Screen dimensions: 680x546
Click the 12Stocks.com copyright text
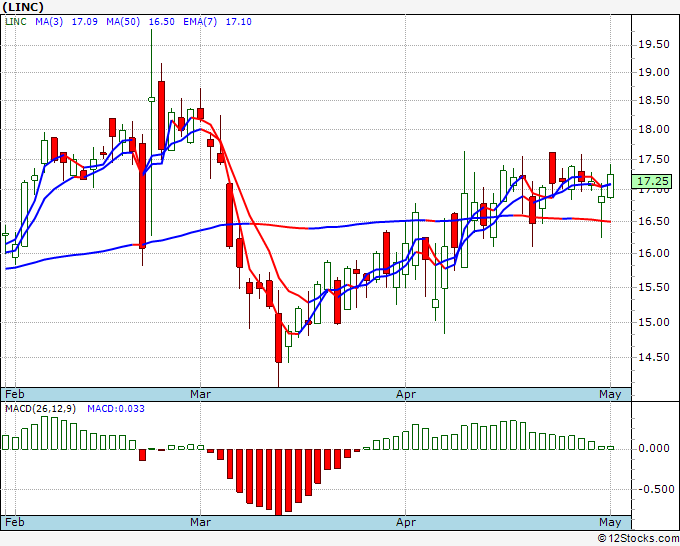click(x=638, y=538)
